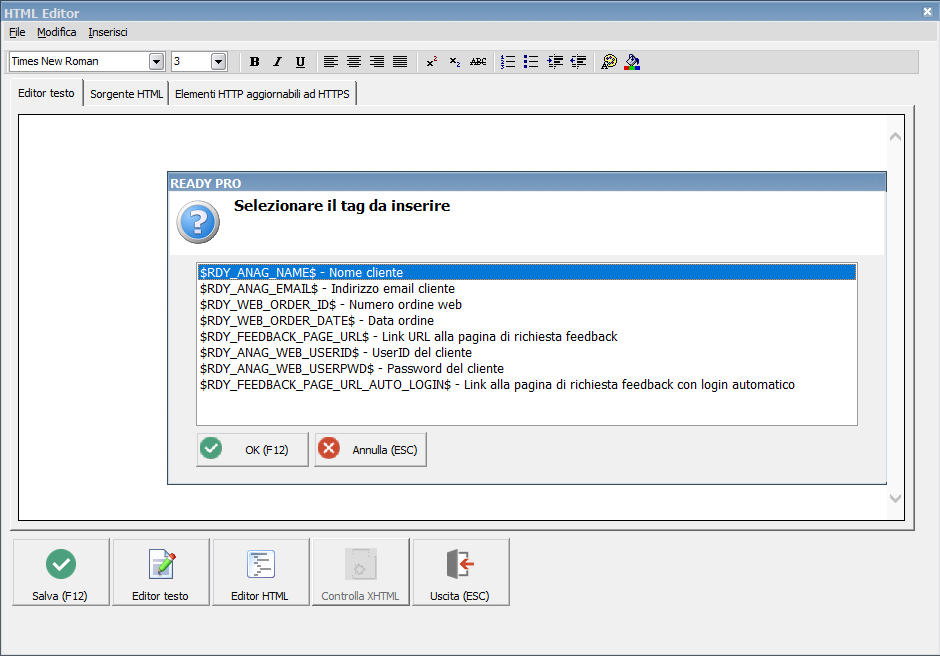Insert a bulleted list
This screenshot has width=940, height=656.
[531, 62]
